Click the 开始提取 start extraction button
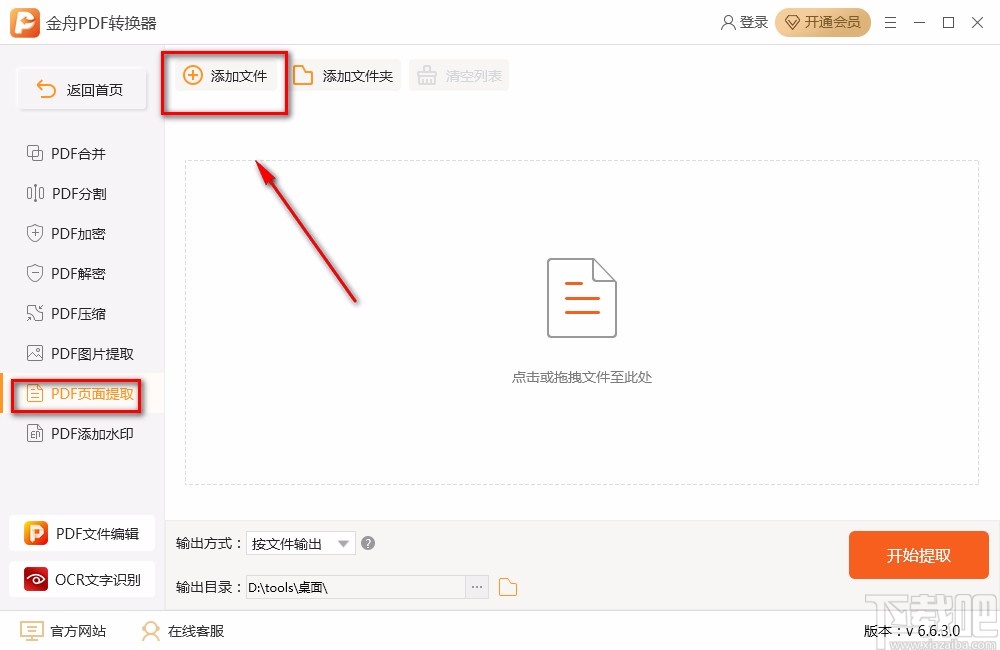This screenshot has width=1000, height=650. click(918, 555)
